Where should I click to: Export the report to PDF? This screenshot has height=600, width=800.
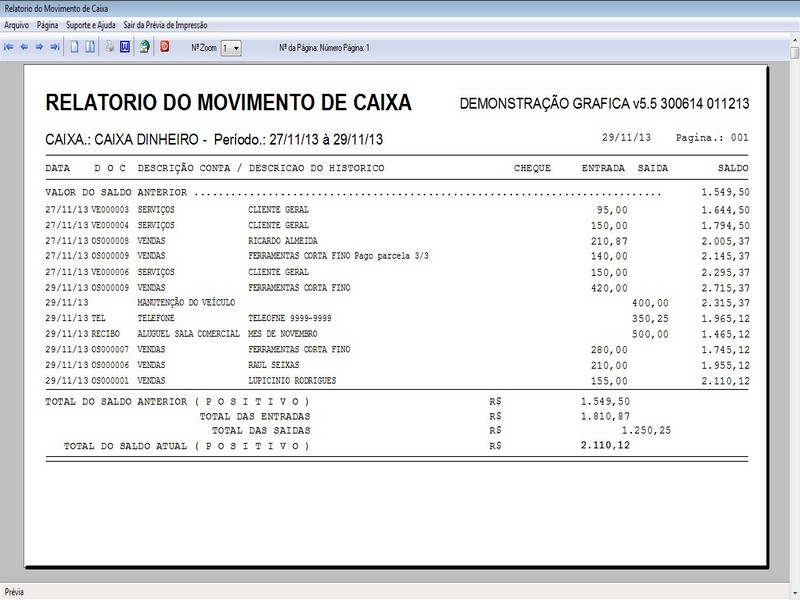pyautogui.click(x=163, y=46)
